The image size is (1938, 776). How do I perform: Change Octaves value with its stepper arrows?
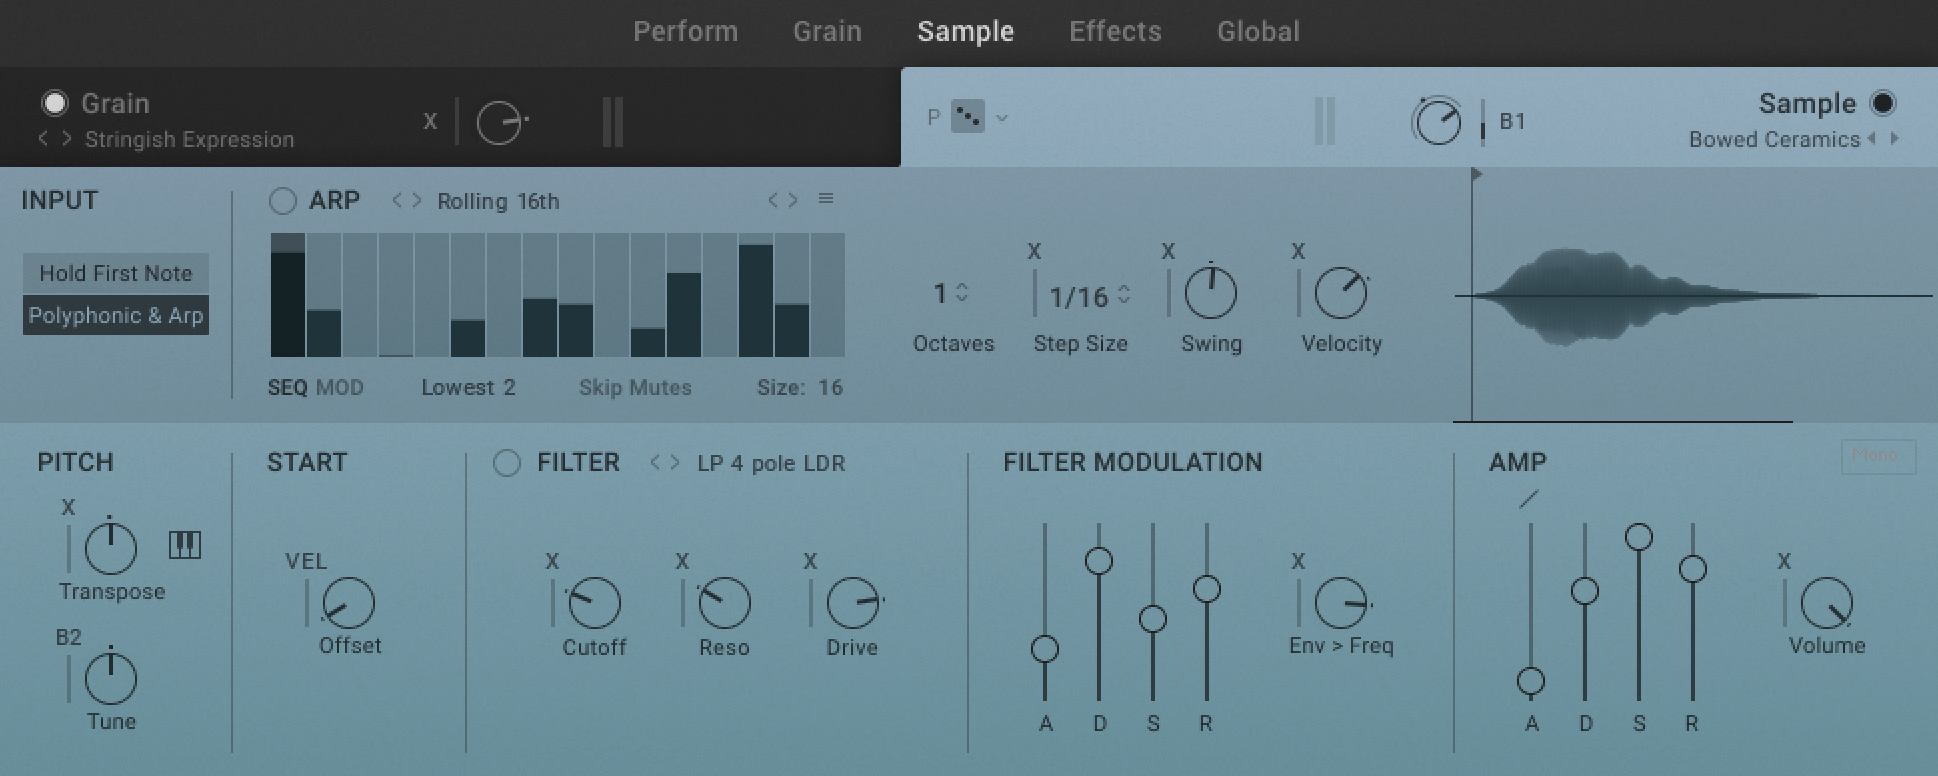(962, 293)
